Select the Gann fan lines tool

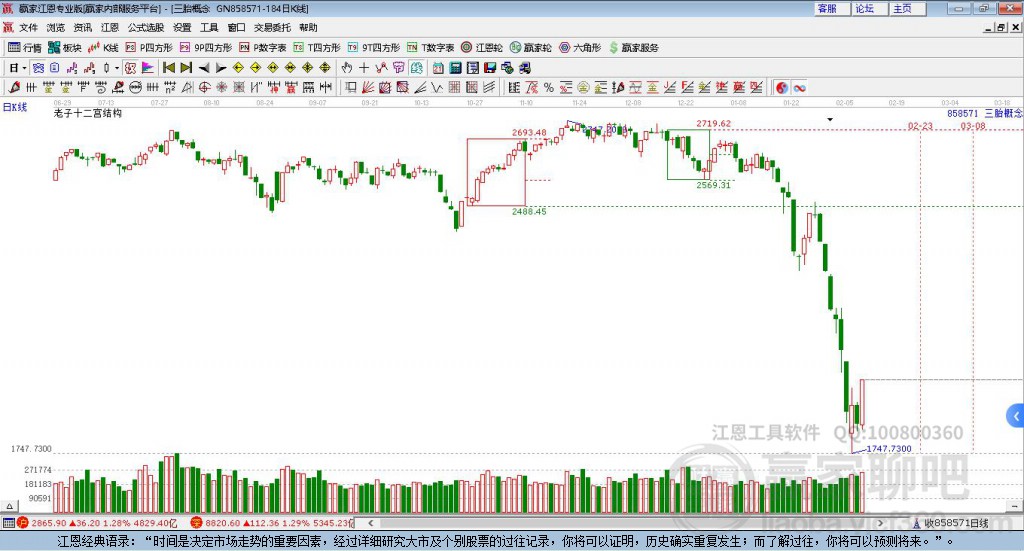point(368,87)
